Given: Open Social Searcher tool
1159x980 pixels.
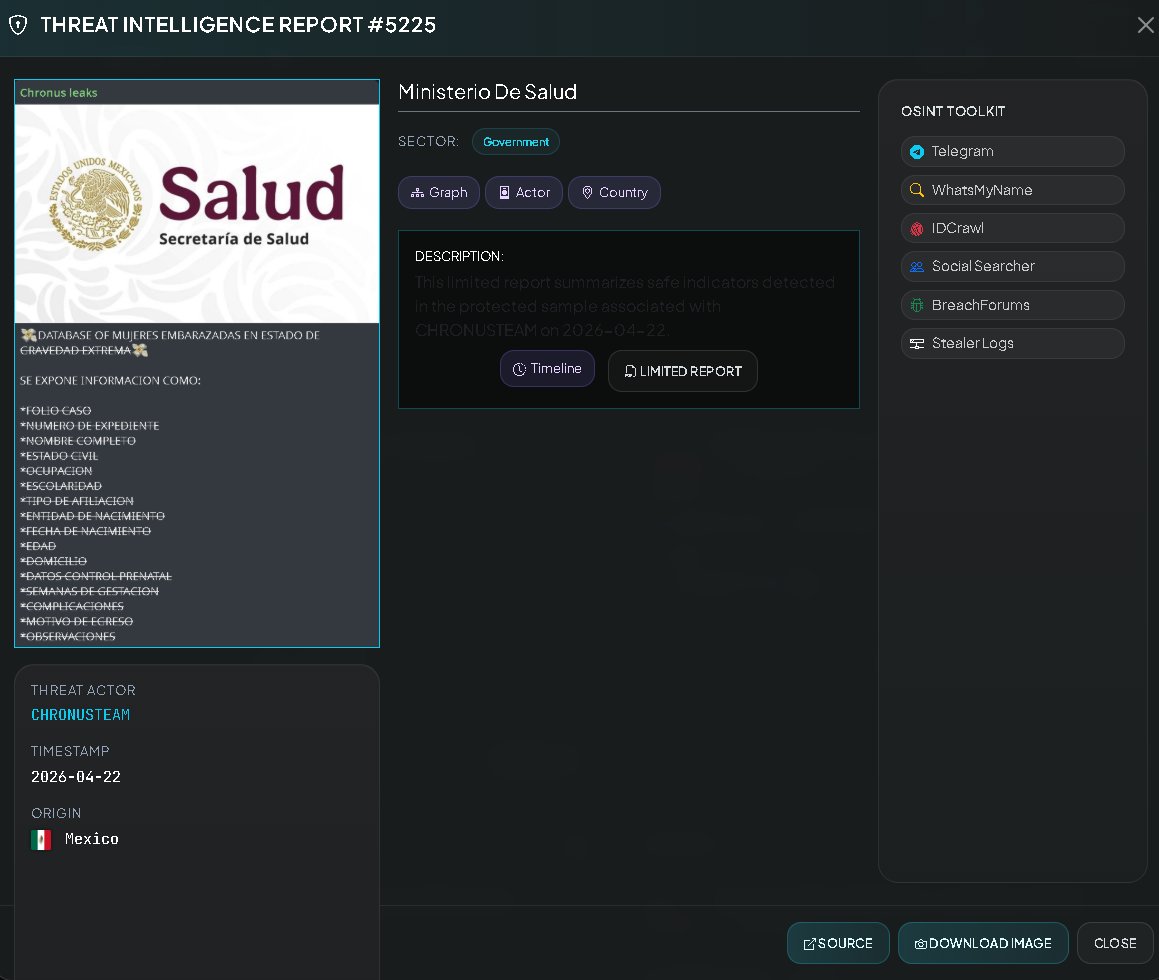Looking at the screenshot, I should point(1013,267).
